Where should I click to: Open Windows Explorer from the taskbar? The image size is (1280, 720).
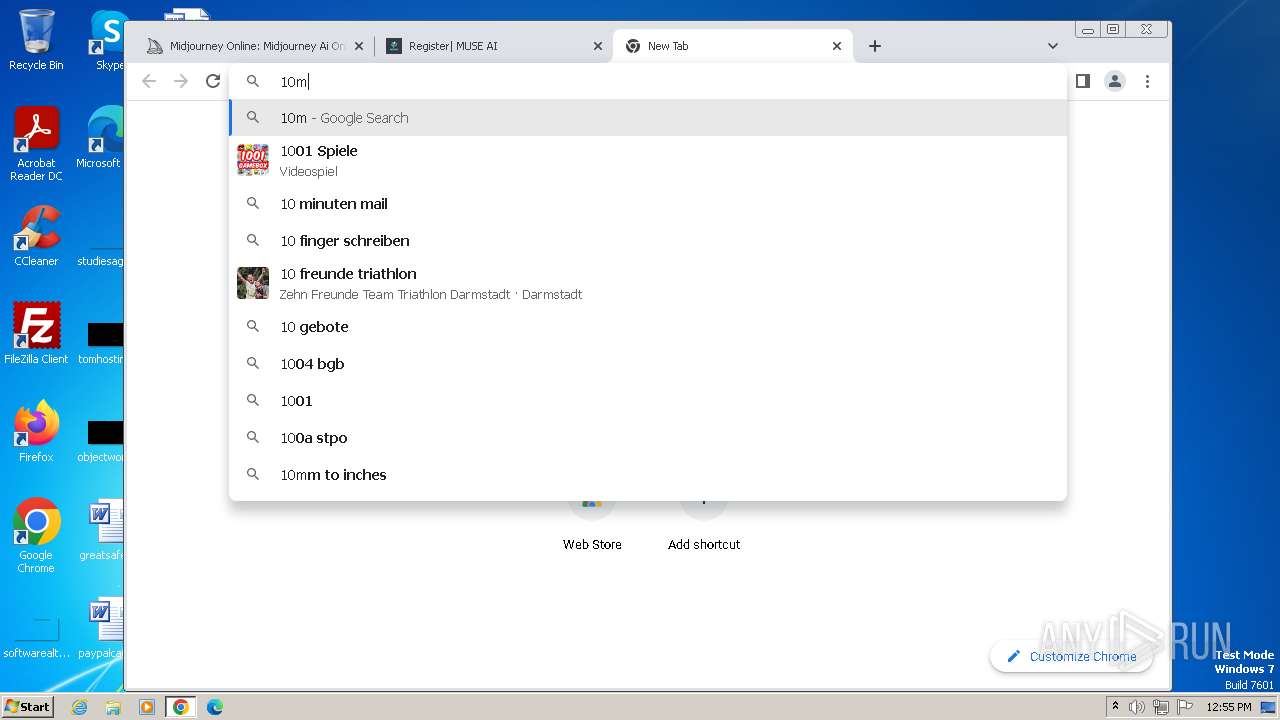tap(113, 707)
